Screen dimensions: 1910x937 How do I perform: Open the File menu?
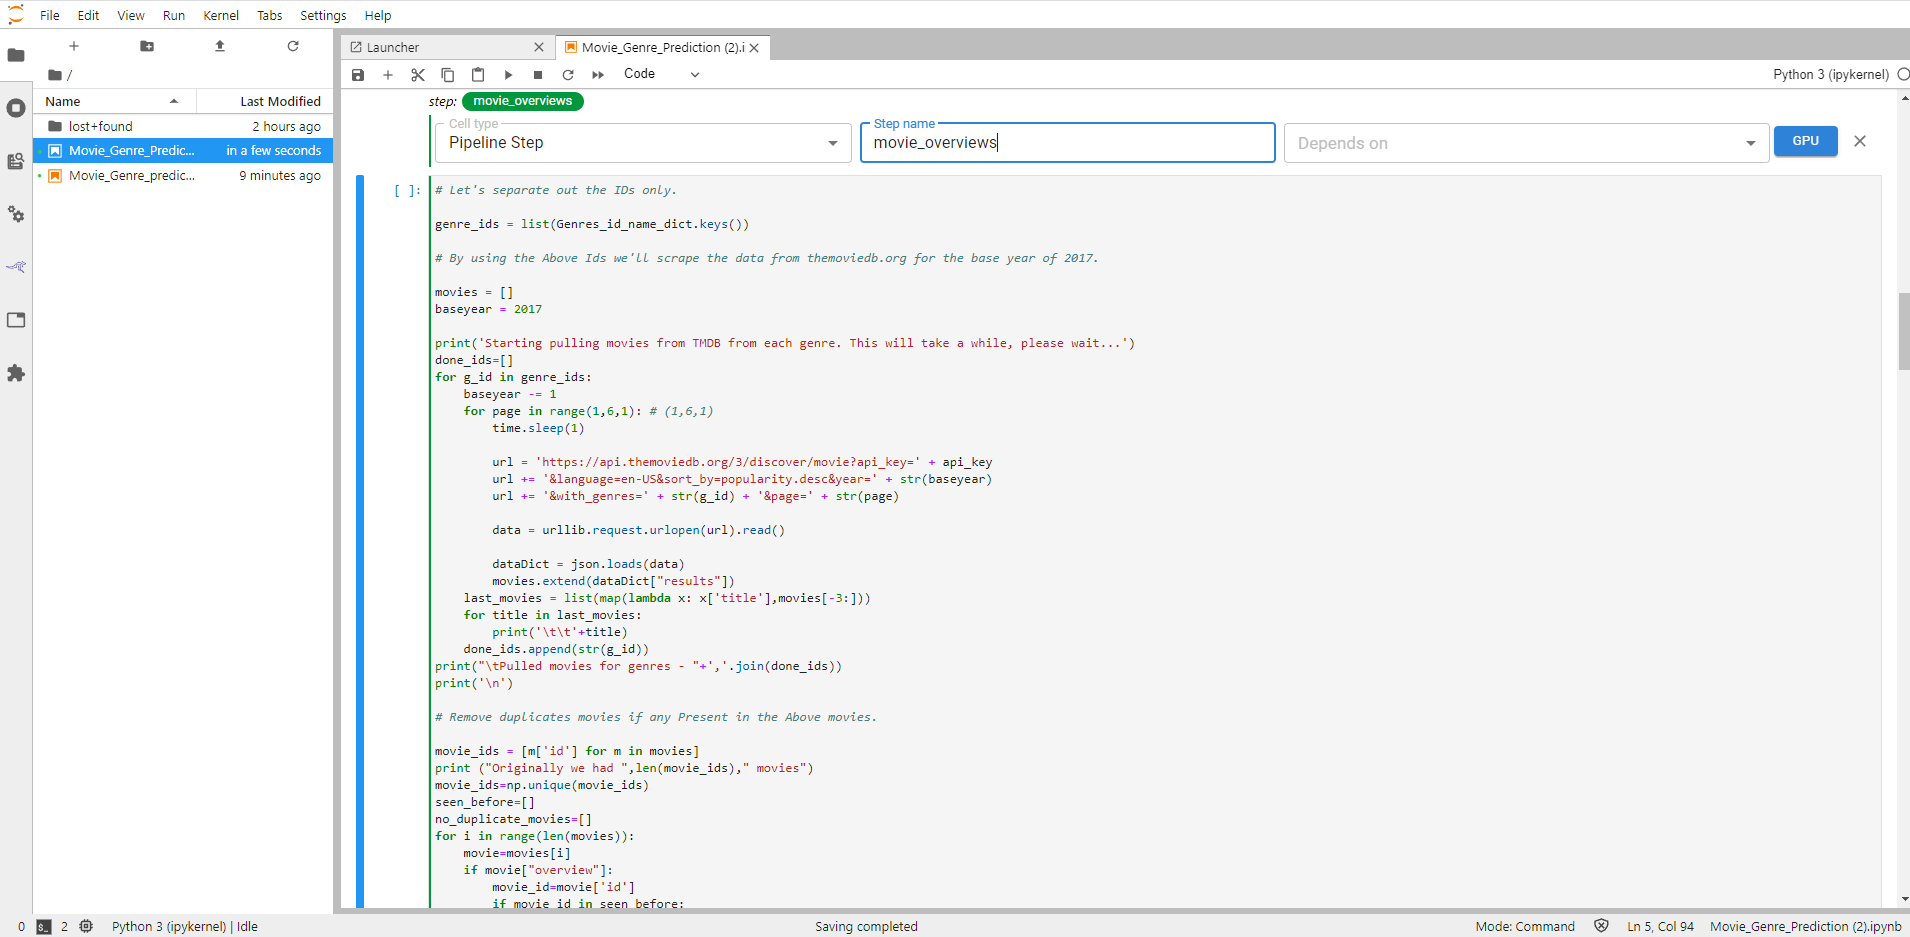(50, 15)
